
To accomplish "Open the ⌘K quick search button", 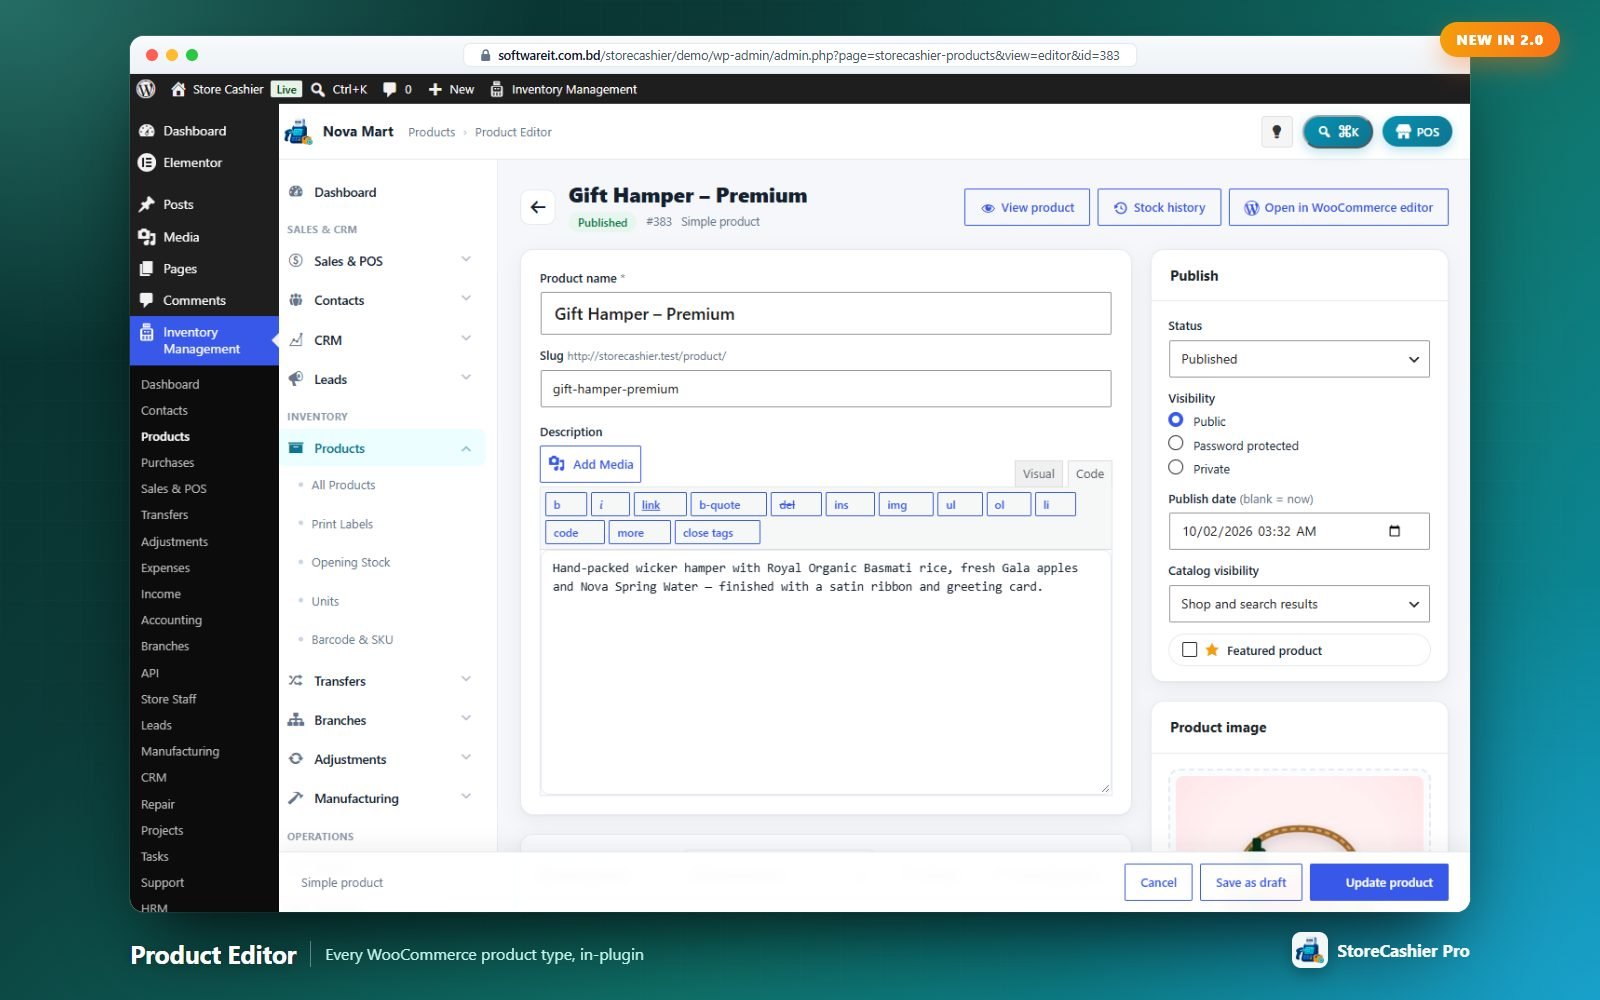I will click(x=1338, y=132).
